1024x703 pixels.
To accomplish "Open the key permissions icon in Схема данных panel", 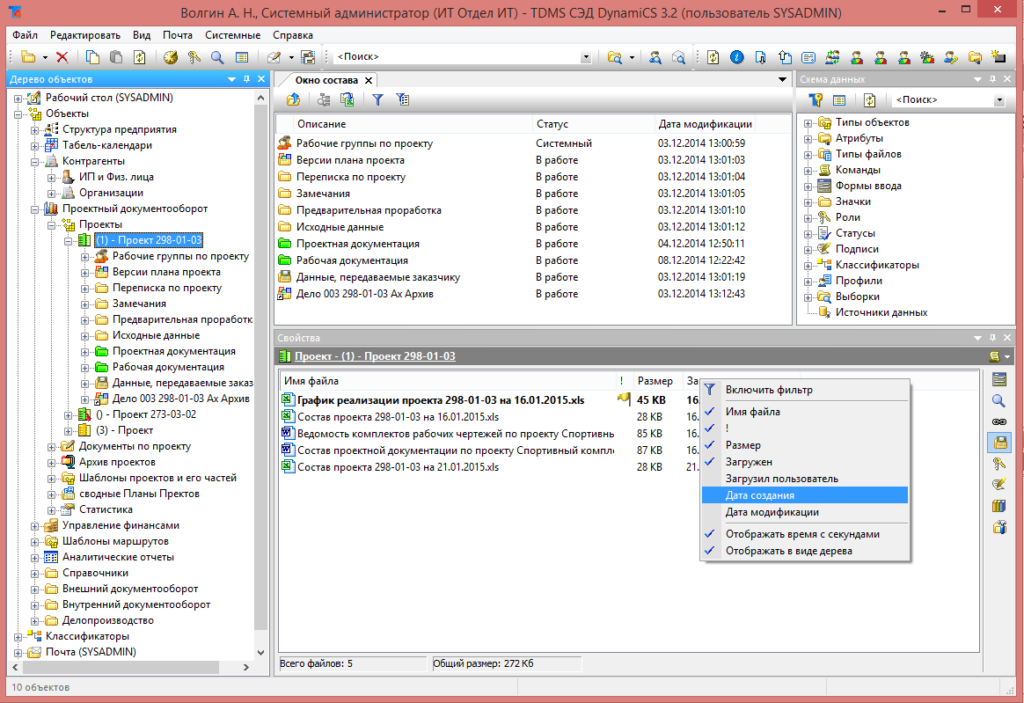I will (x=816, y=99).
